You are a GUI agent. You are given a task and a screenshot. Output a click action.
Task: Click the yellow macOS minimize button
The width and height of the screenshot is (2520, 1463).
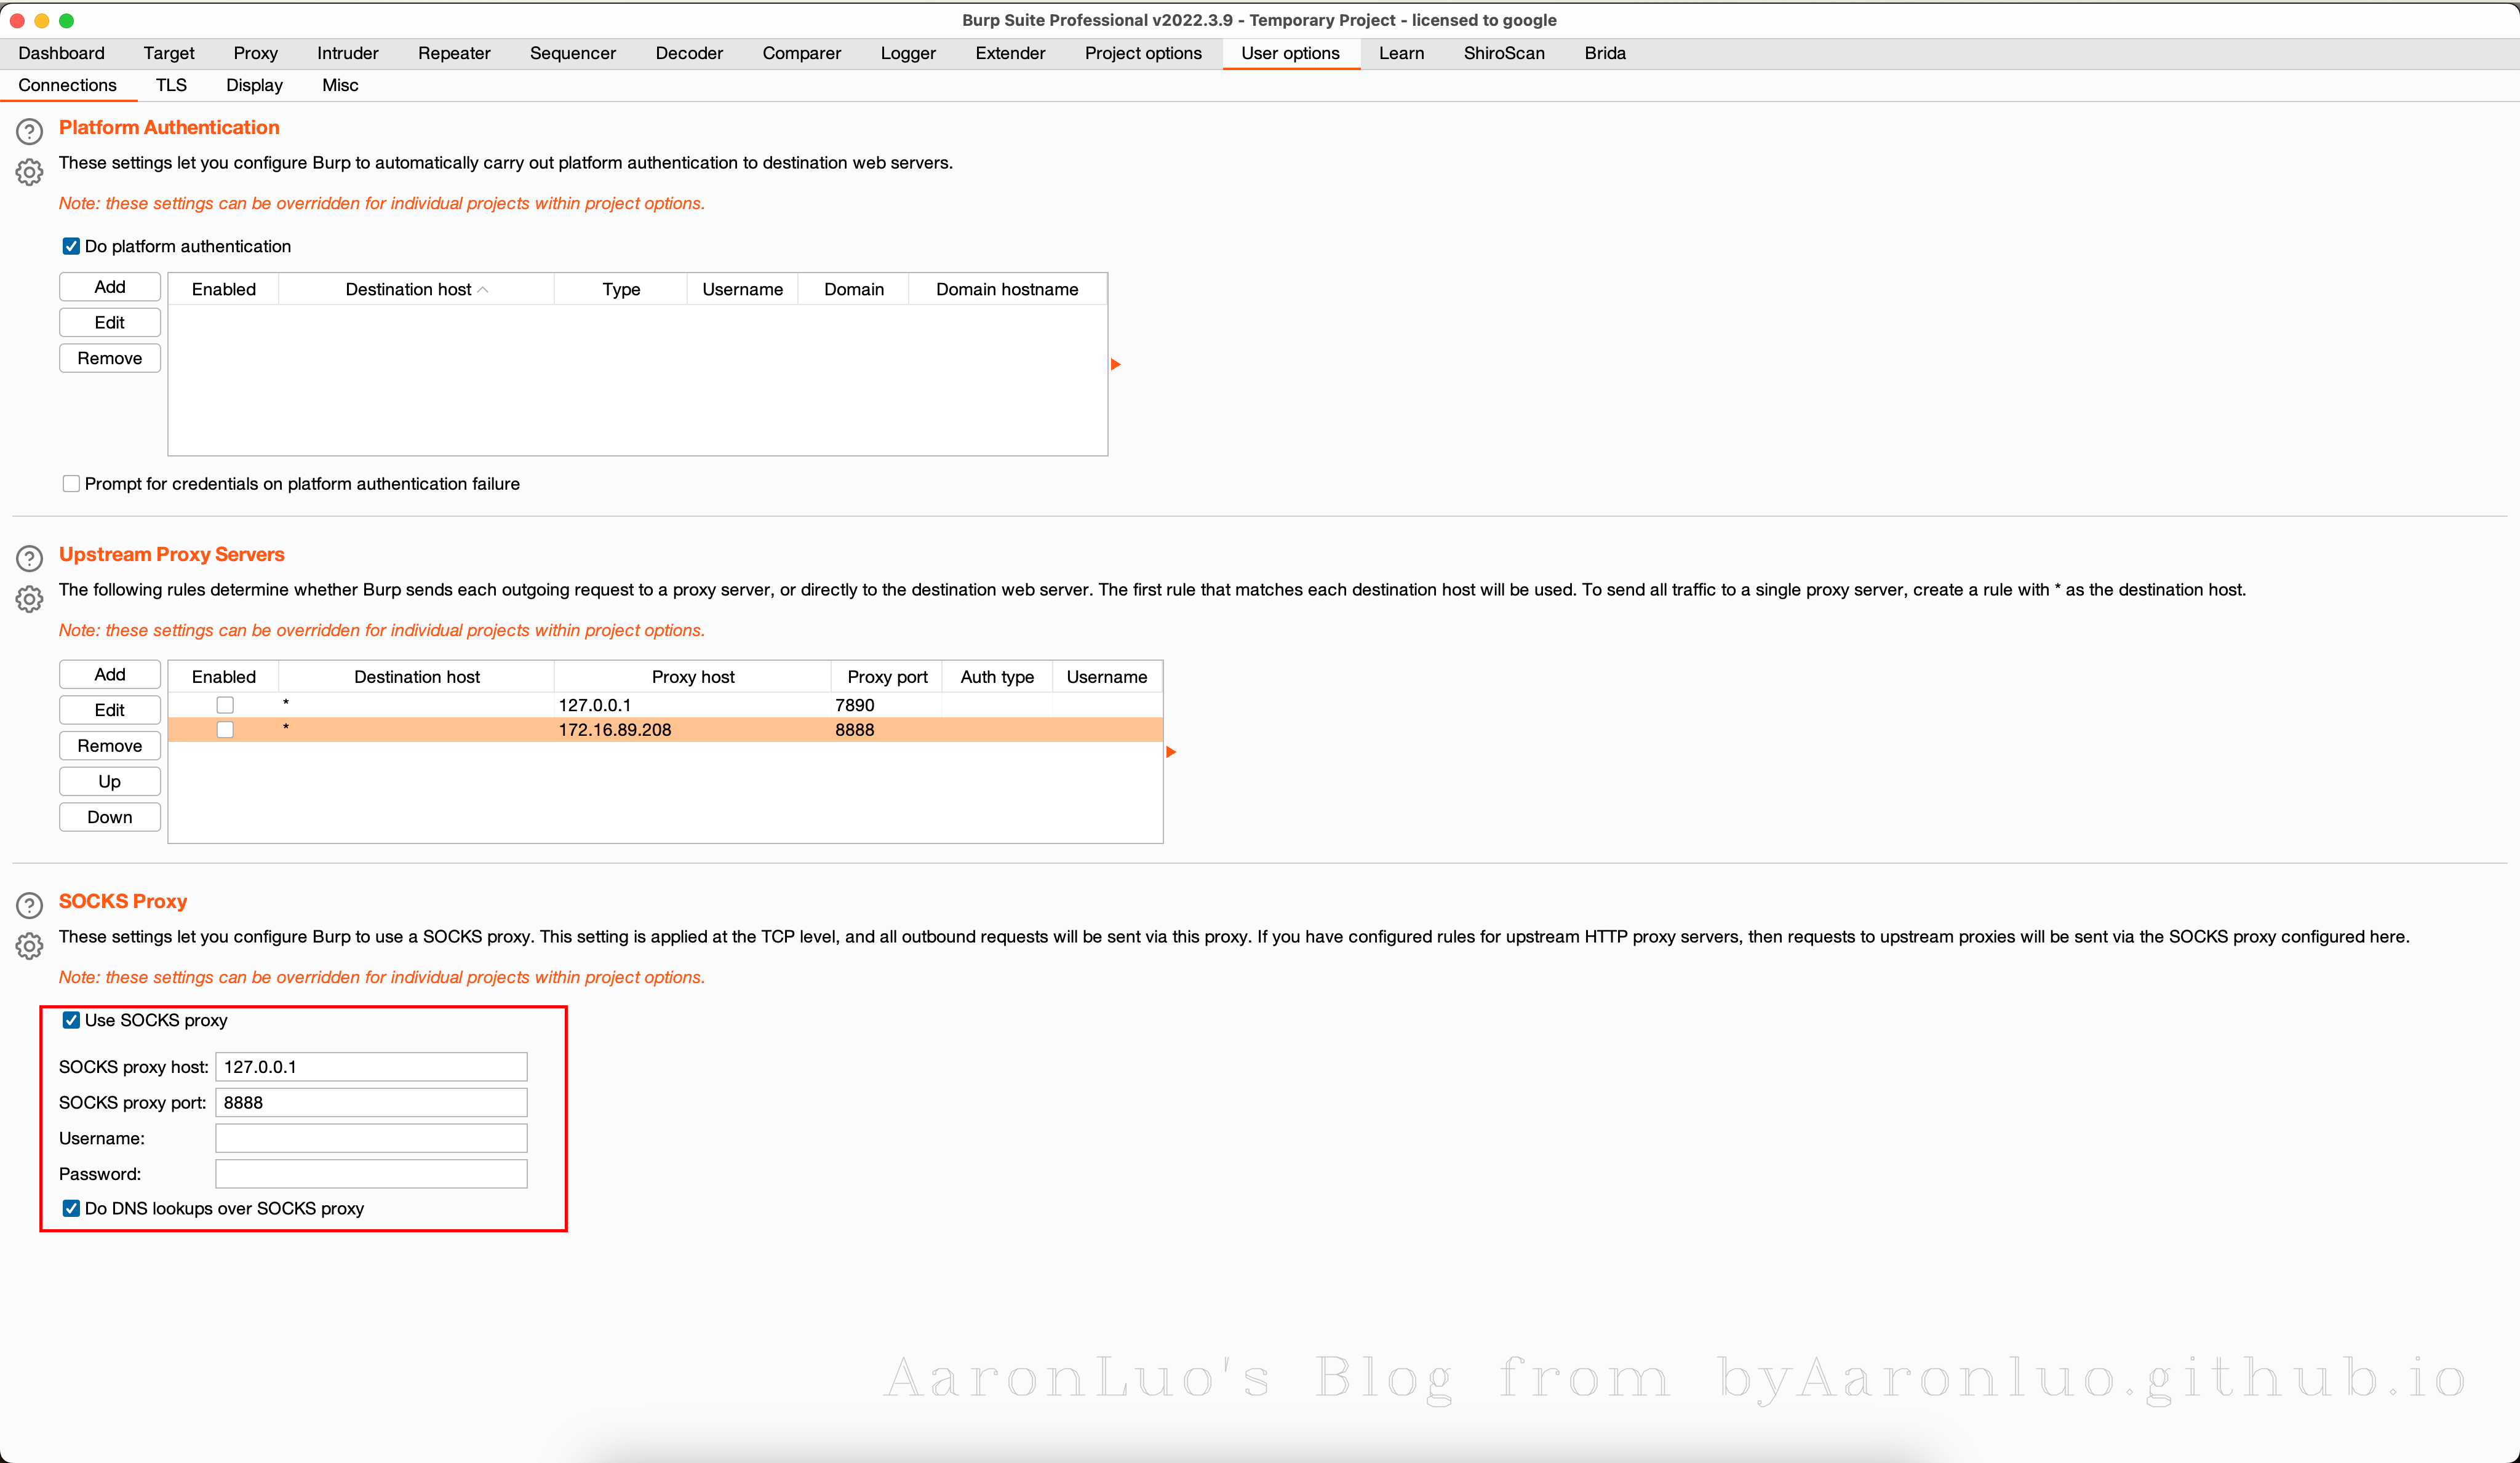coord(41,20)
